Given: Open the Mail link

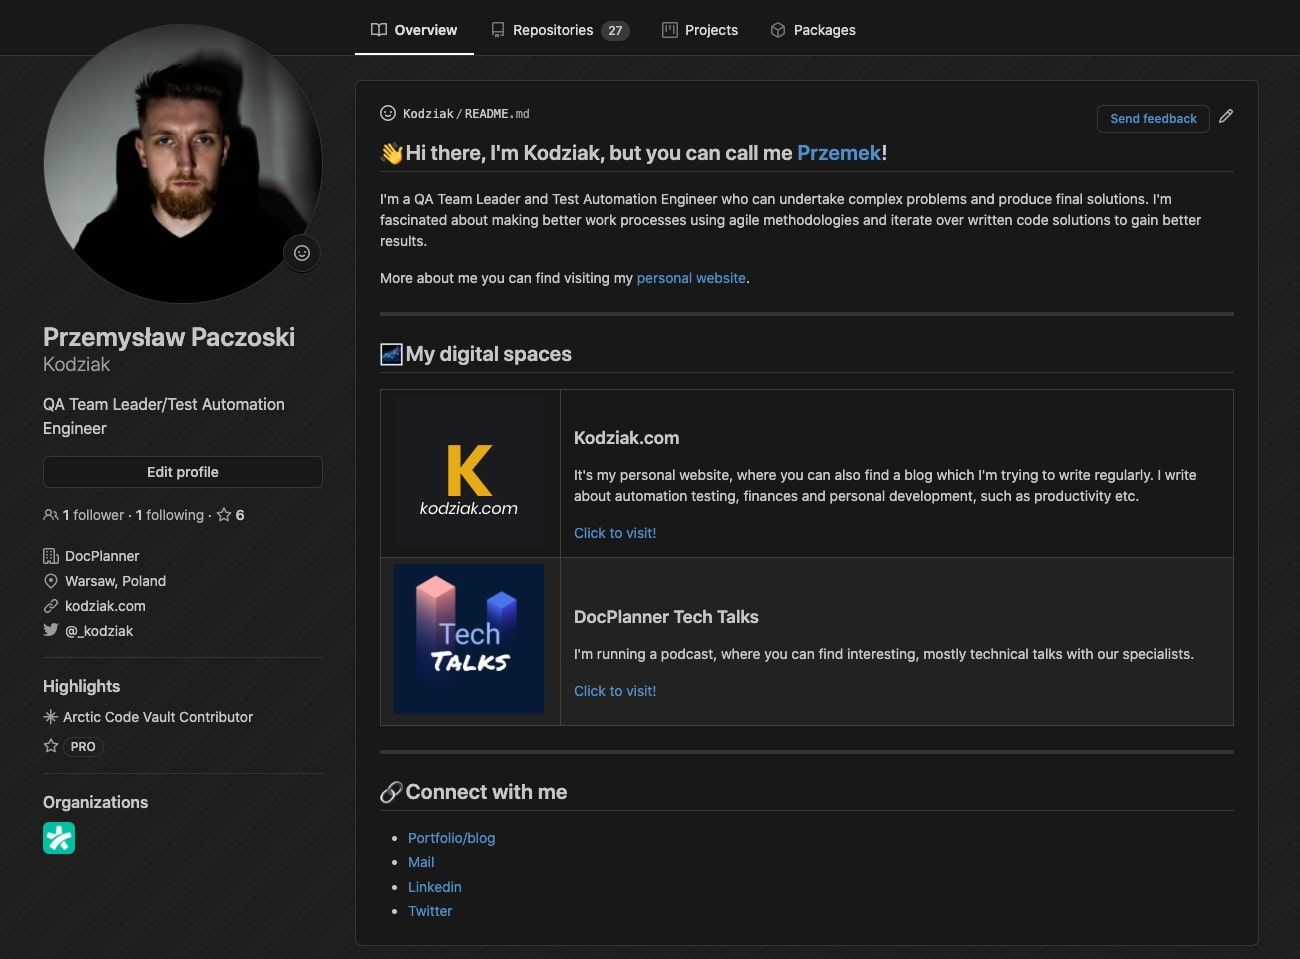Looking at the screenshot, I should click(x=421, y=862).
